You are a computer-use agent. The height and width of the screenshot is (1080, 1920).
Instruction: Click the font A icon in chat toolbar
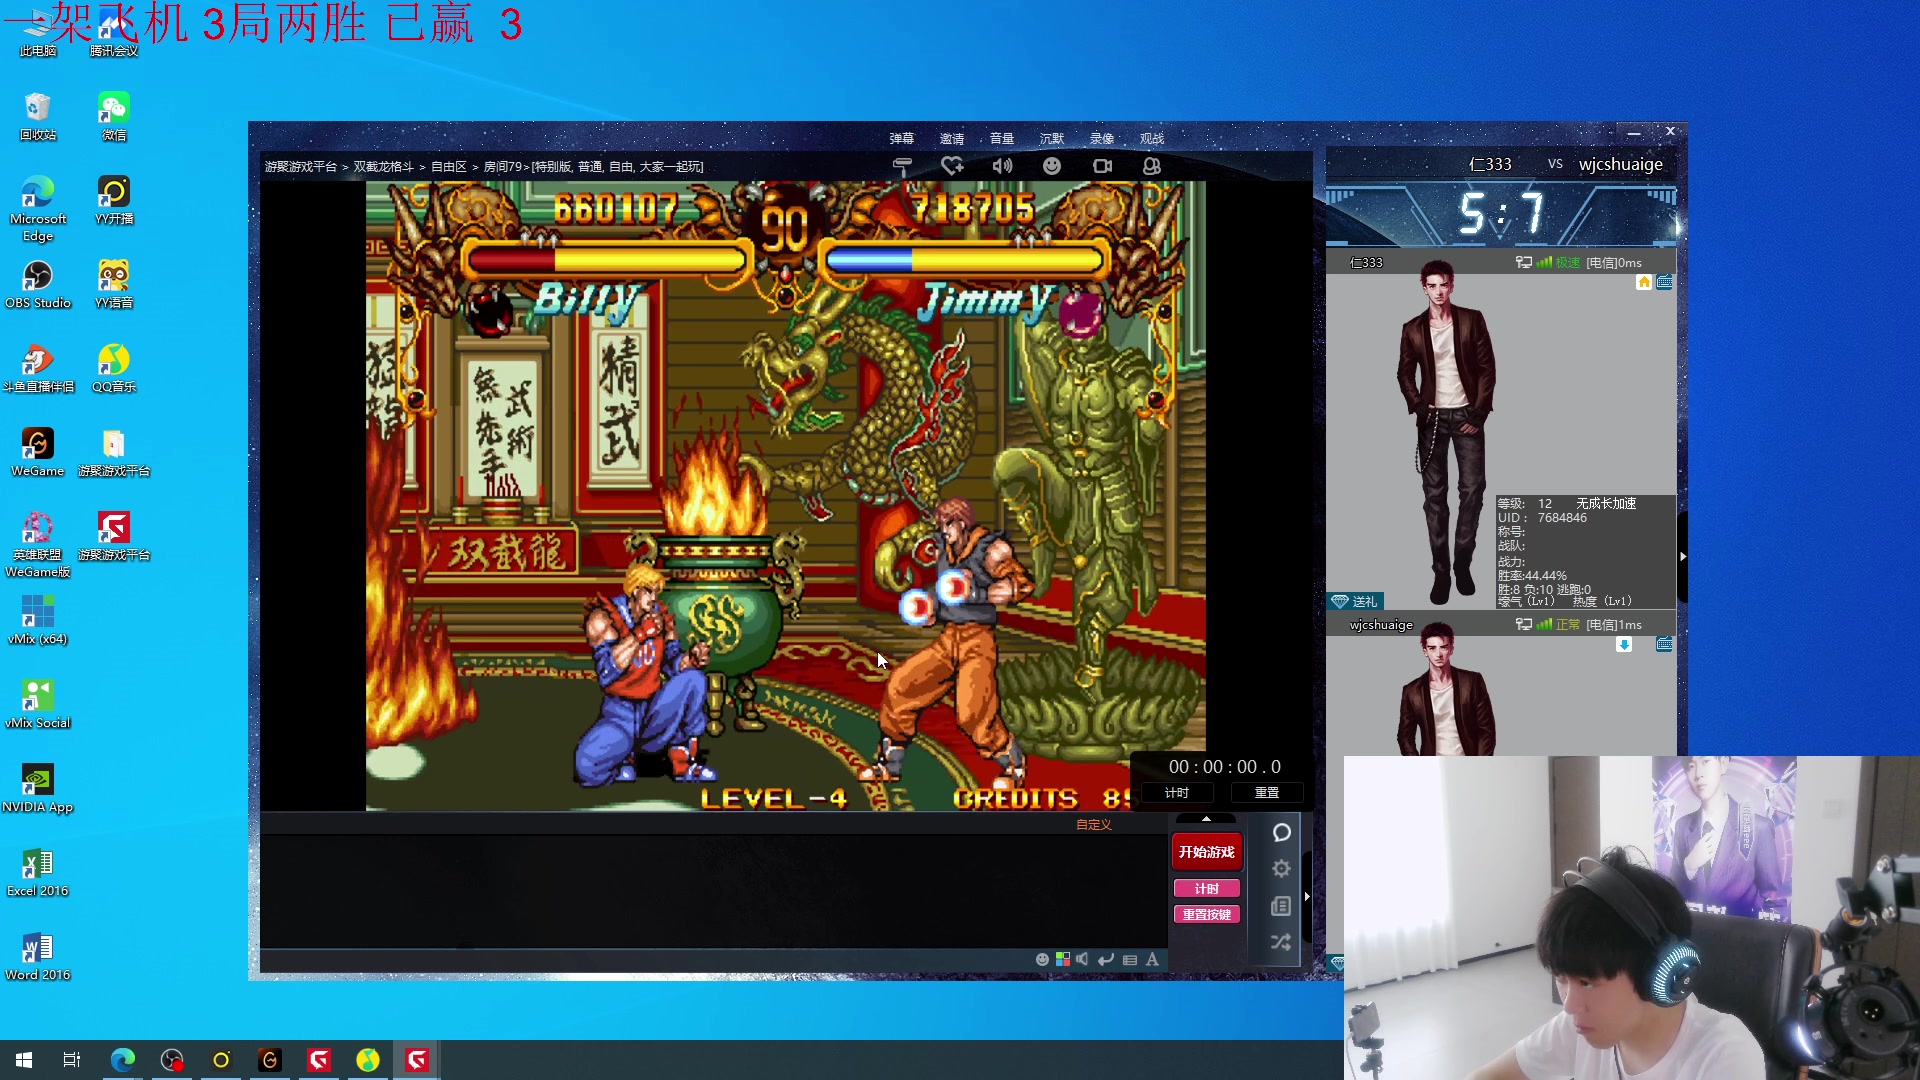coord(1152,959)
